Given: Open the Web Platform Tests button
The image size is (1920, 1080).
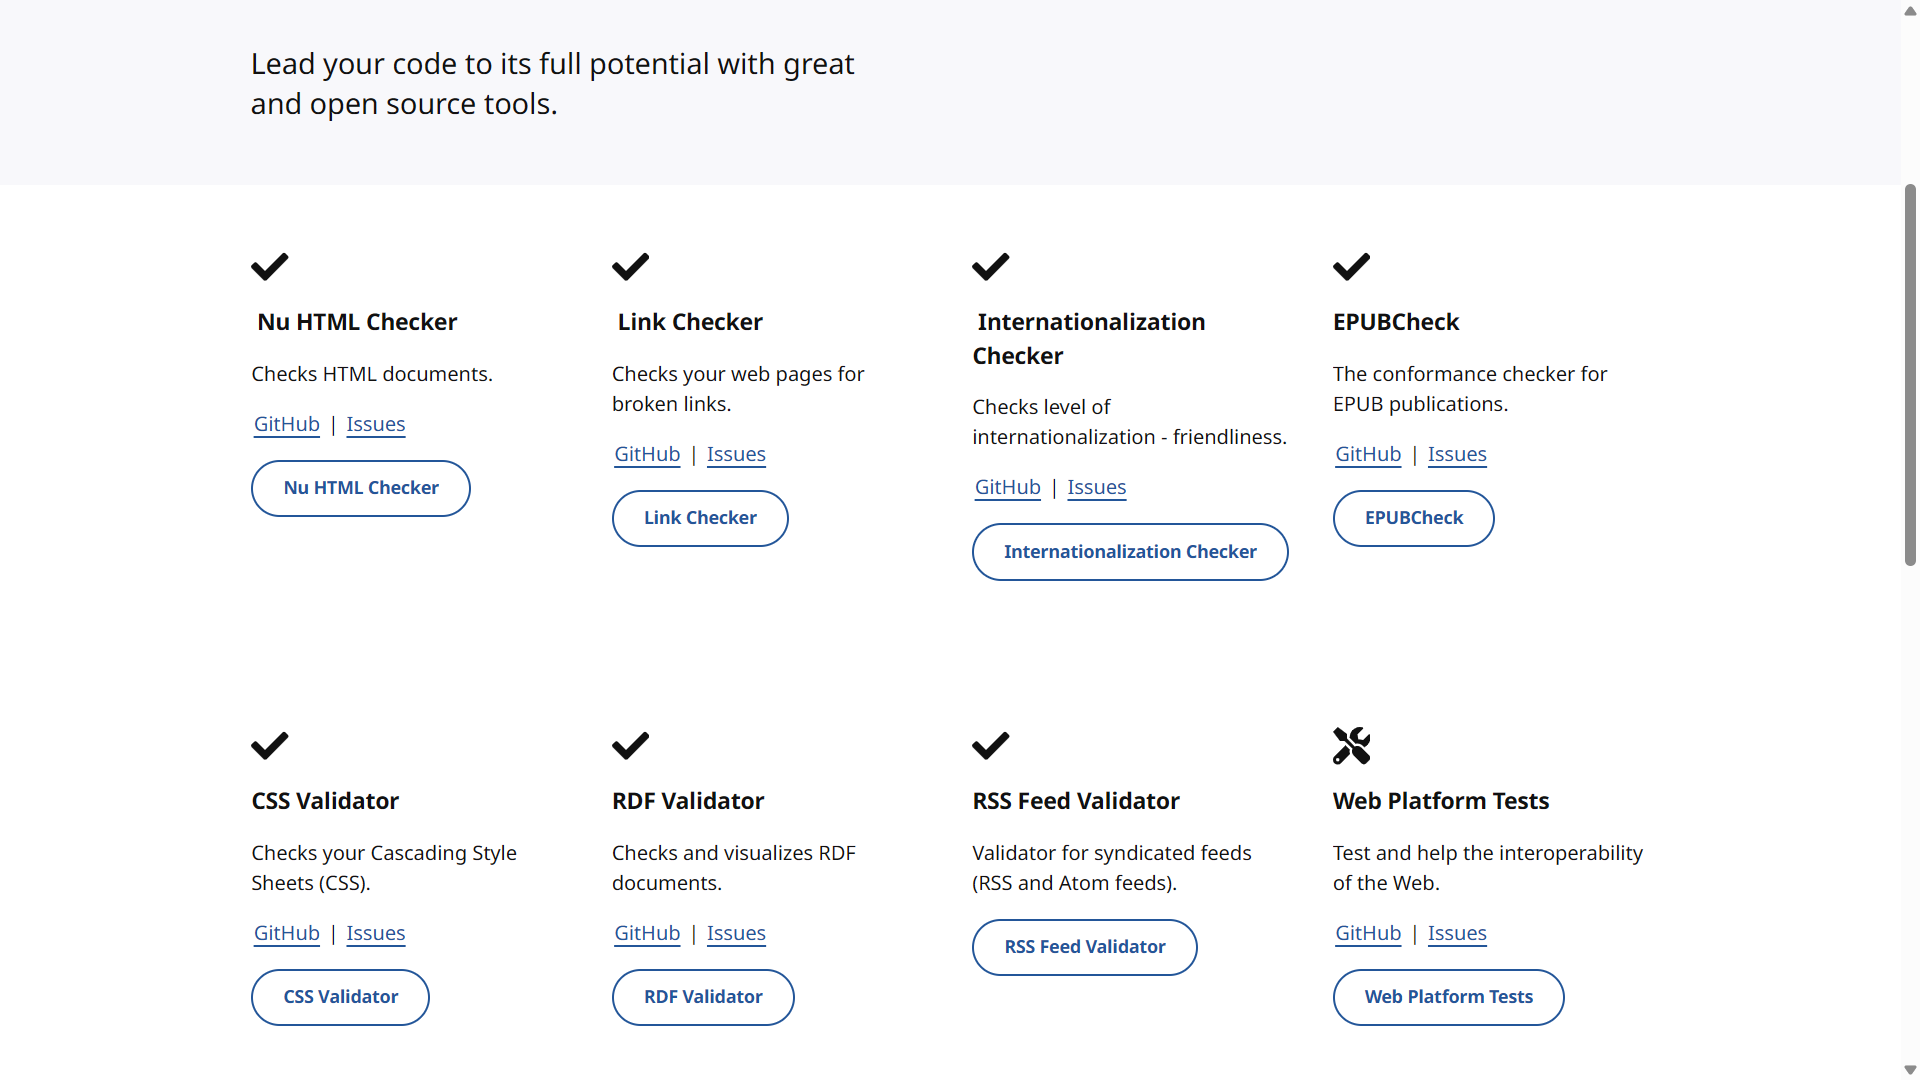Looking at the screenshot, I should pos(1448,997).
